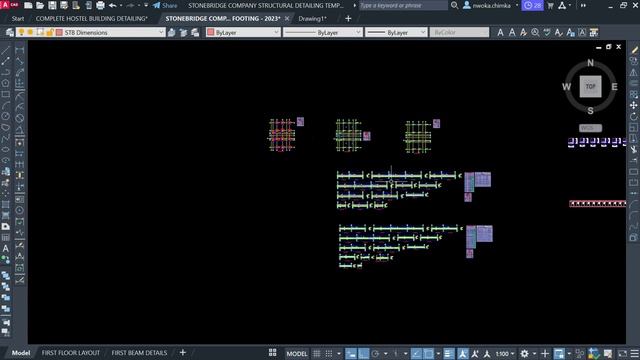Image resolution: width=640 pixels, height=360 pixels.
Task: Switch to the Model layout tab
Action: (21, 353)
